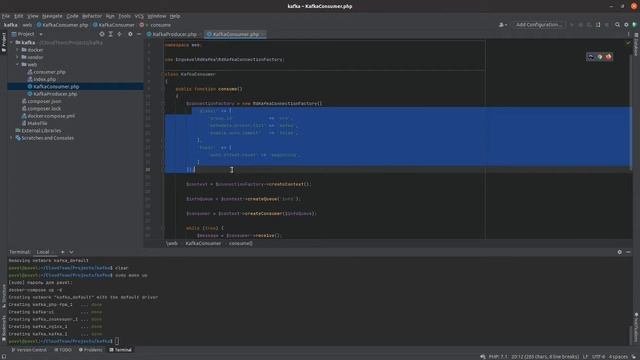This screenshot has width=640, height=360.
Task: Collapse the kafka root project folder
Action: [12, 42]
